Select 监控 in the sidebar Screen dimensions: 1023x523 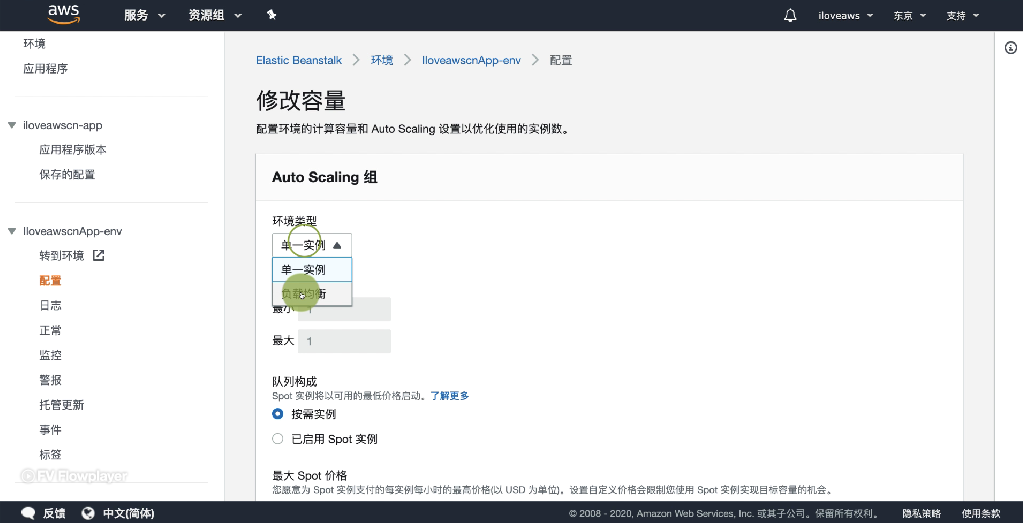pyautogui.click(x=50, y=355)
